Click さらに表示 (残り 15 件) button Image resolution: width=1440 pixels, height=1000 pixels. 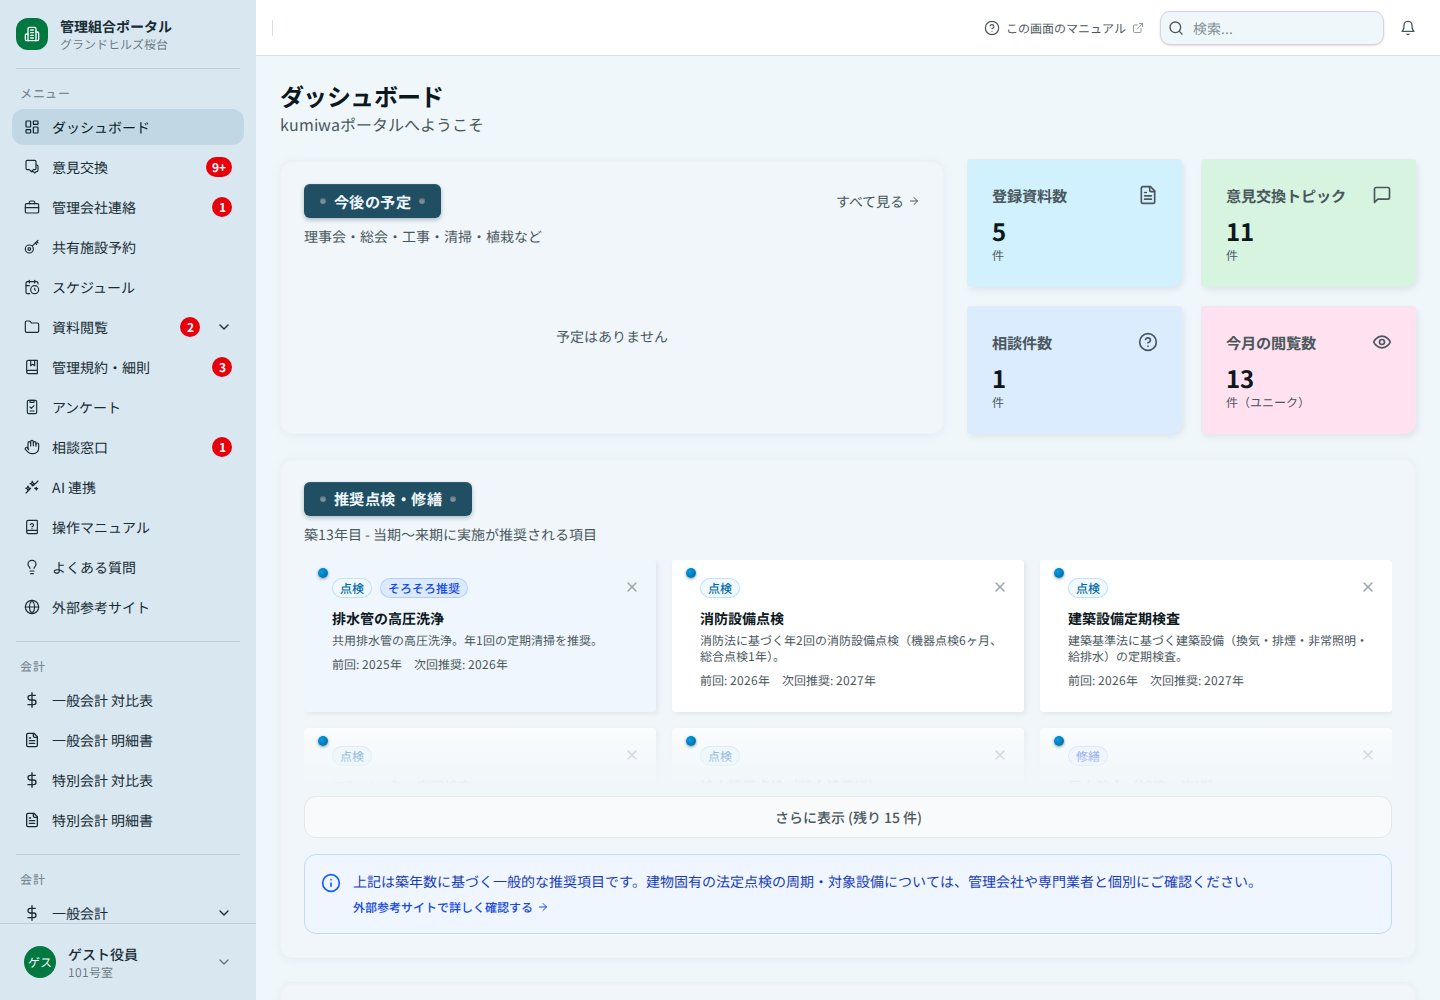point(848,817)
